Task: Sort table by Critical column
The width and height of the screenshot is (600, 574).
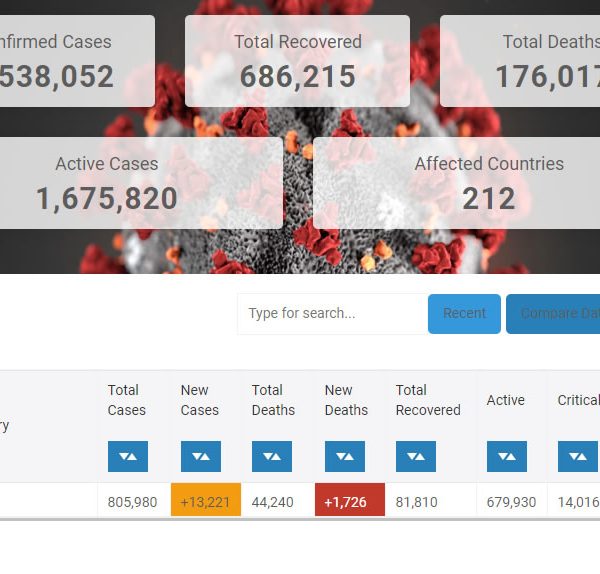Action: click(577, 456)
